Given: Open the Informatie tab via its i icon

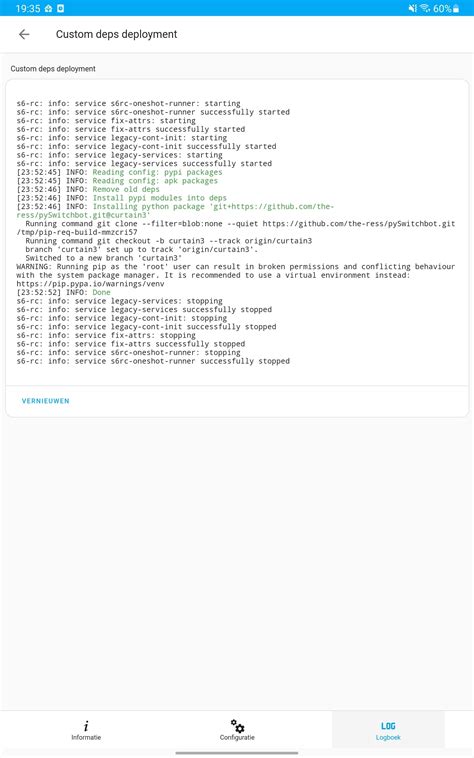Looking at the screenshot, I should (x=86, y=726).
